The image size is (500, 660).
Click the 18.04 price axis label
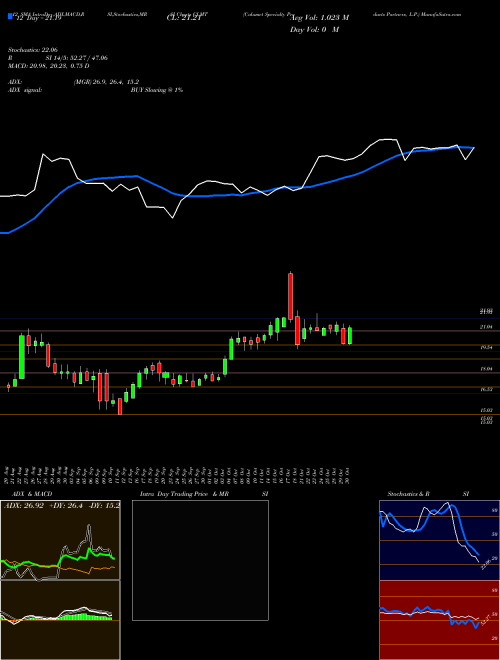pos(486,369)
